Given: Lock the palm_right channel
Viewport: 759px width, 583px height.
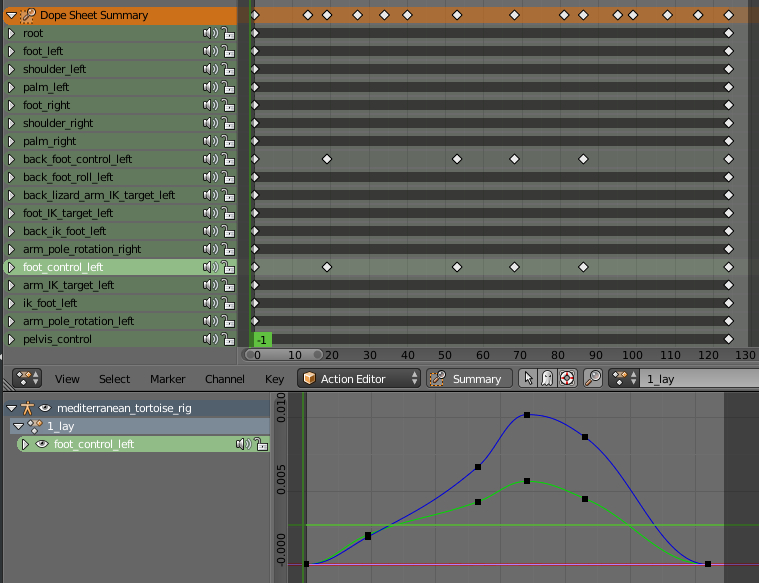Looking at the screenshot, I should [228, 141].
